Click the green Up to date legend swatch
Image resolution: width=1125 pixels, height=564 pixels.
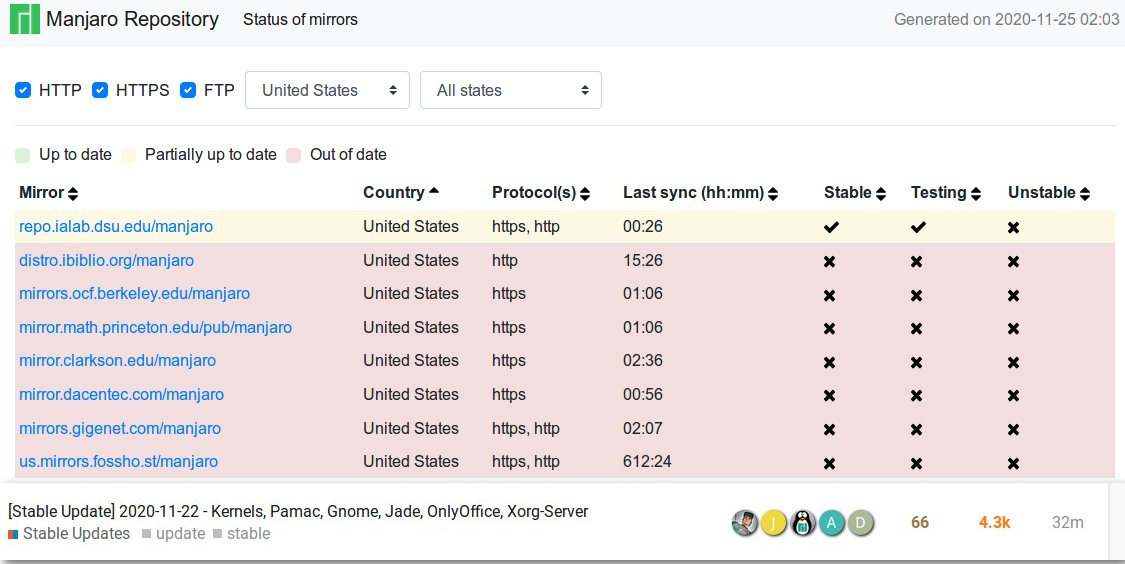click(x=23, y=155)
